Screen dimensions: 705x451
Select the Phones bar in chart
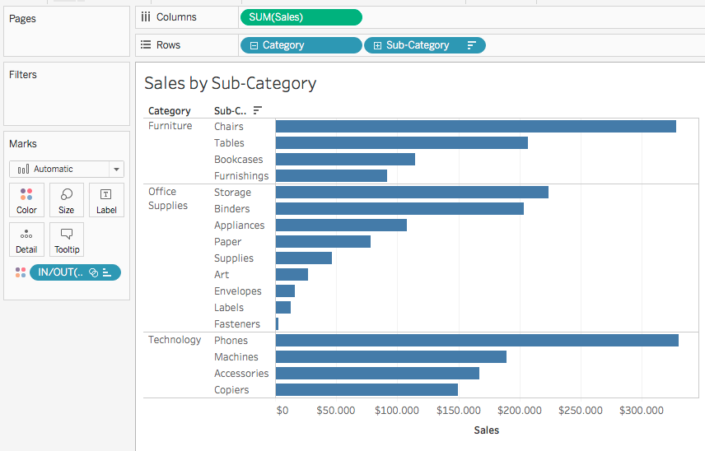pyautogui.click(x=476, y=340)
